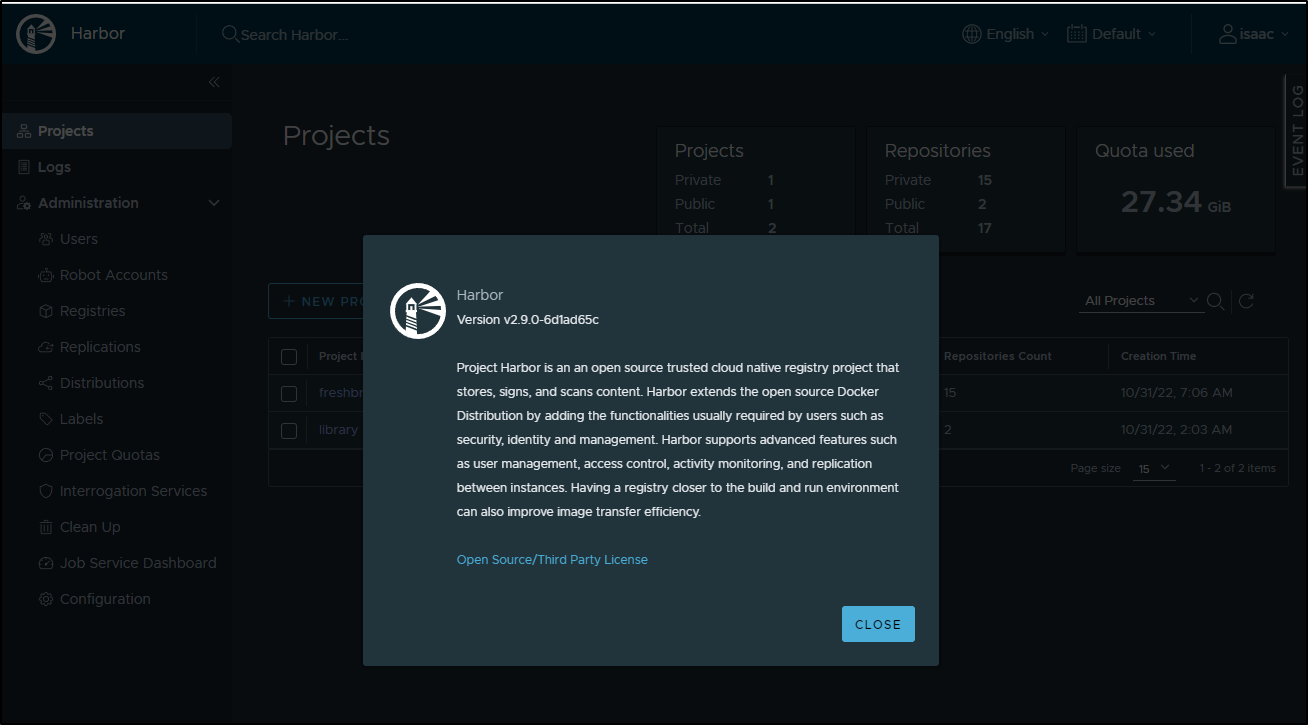Collapse the Administration section chevron
Screen dimensions: 1308x725
[x=213, y=203]
